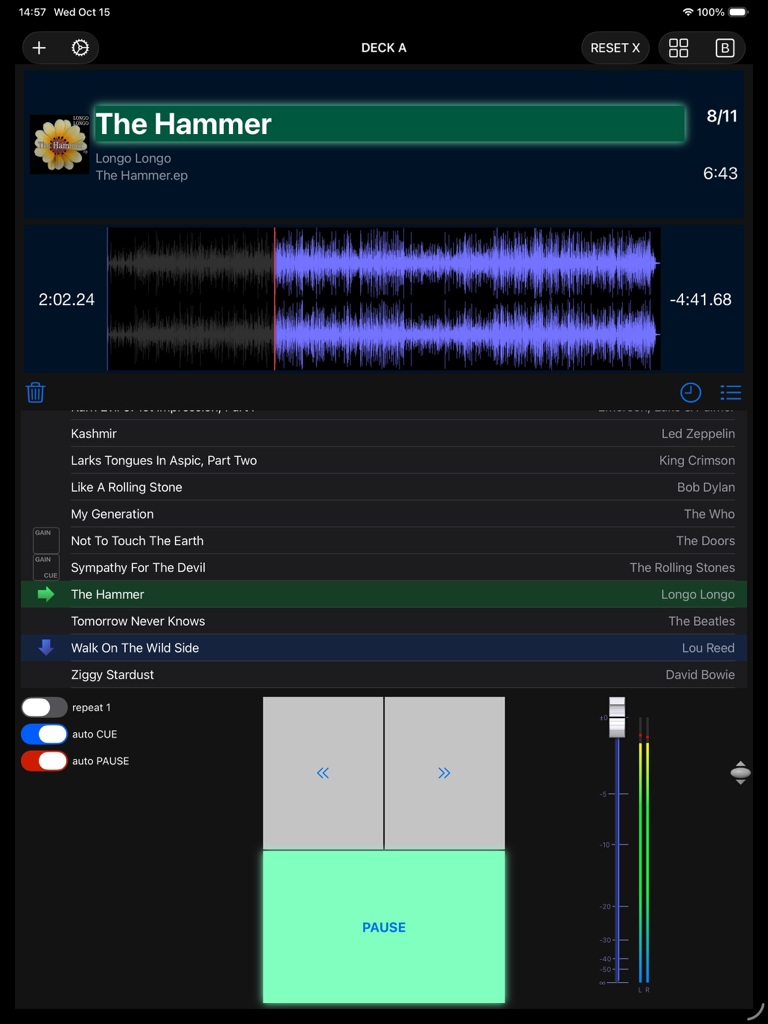Skip back with the rewind button

click(x=323, y=773)
